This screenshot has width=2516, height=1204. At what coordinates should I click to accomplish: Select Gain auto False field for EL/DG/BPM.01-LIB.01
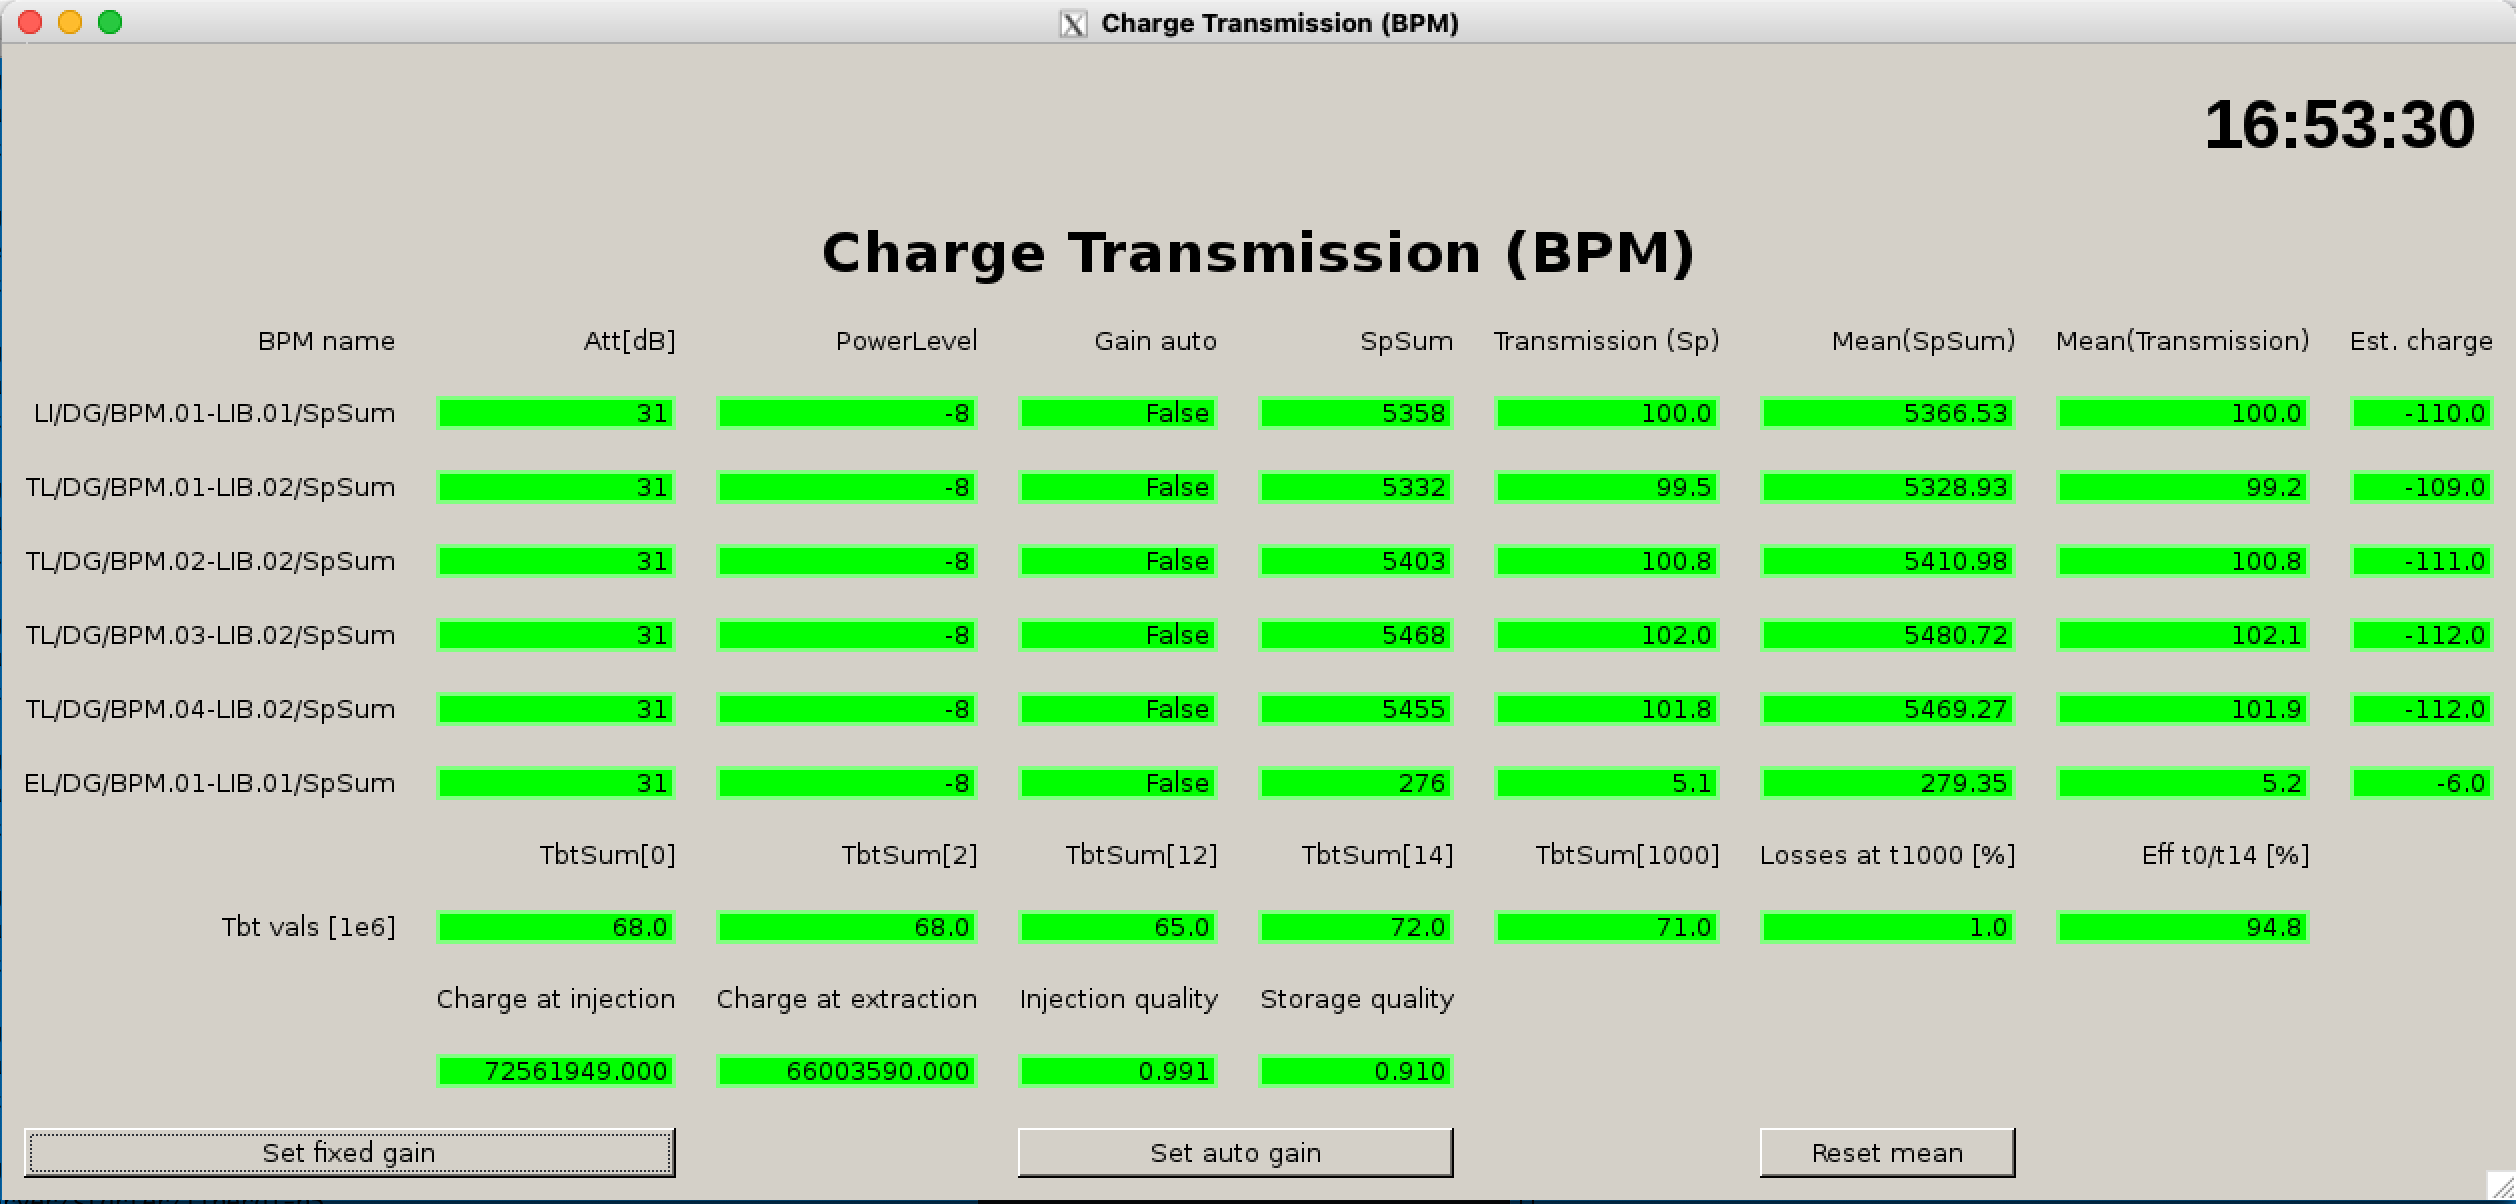point(1117,783)
